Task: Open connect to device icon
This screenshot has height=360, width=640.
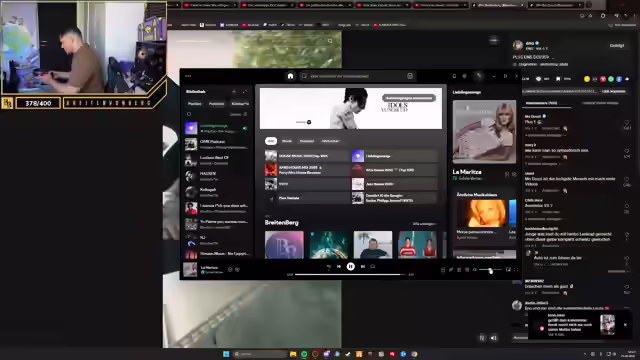Action: [x=467, y=270]
